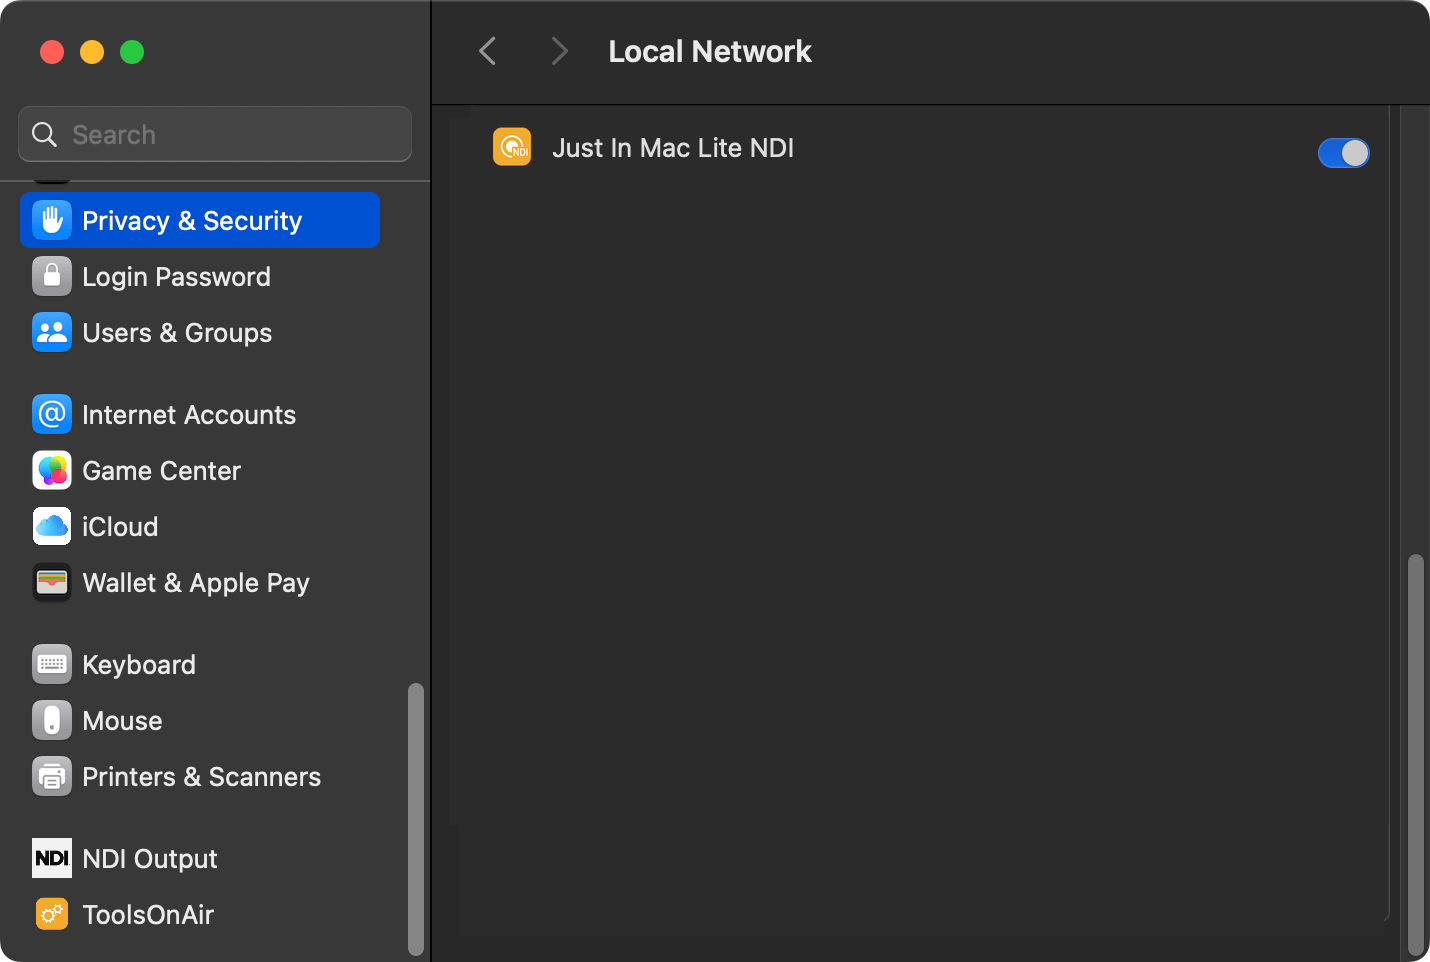
Task: Open Users & Groups settings
Action: pos(200,332)
